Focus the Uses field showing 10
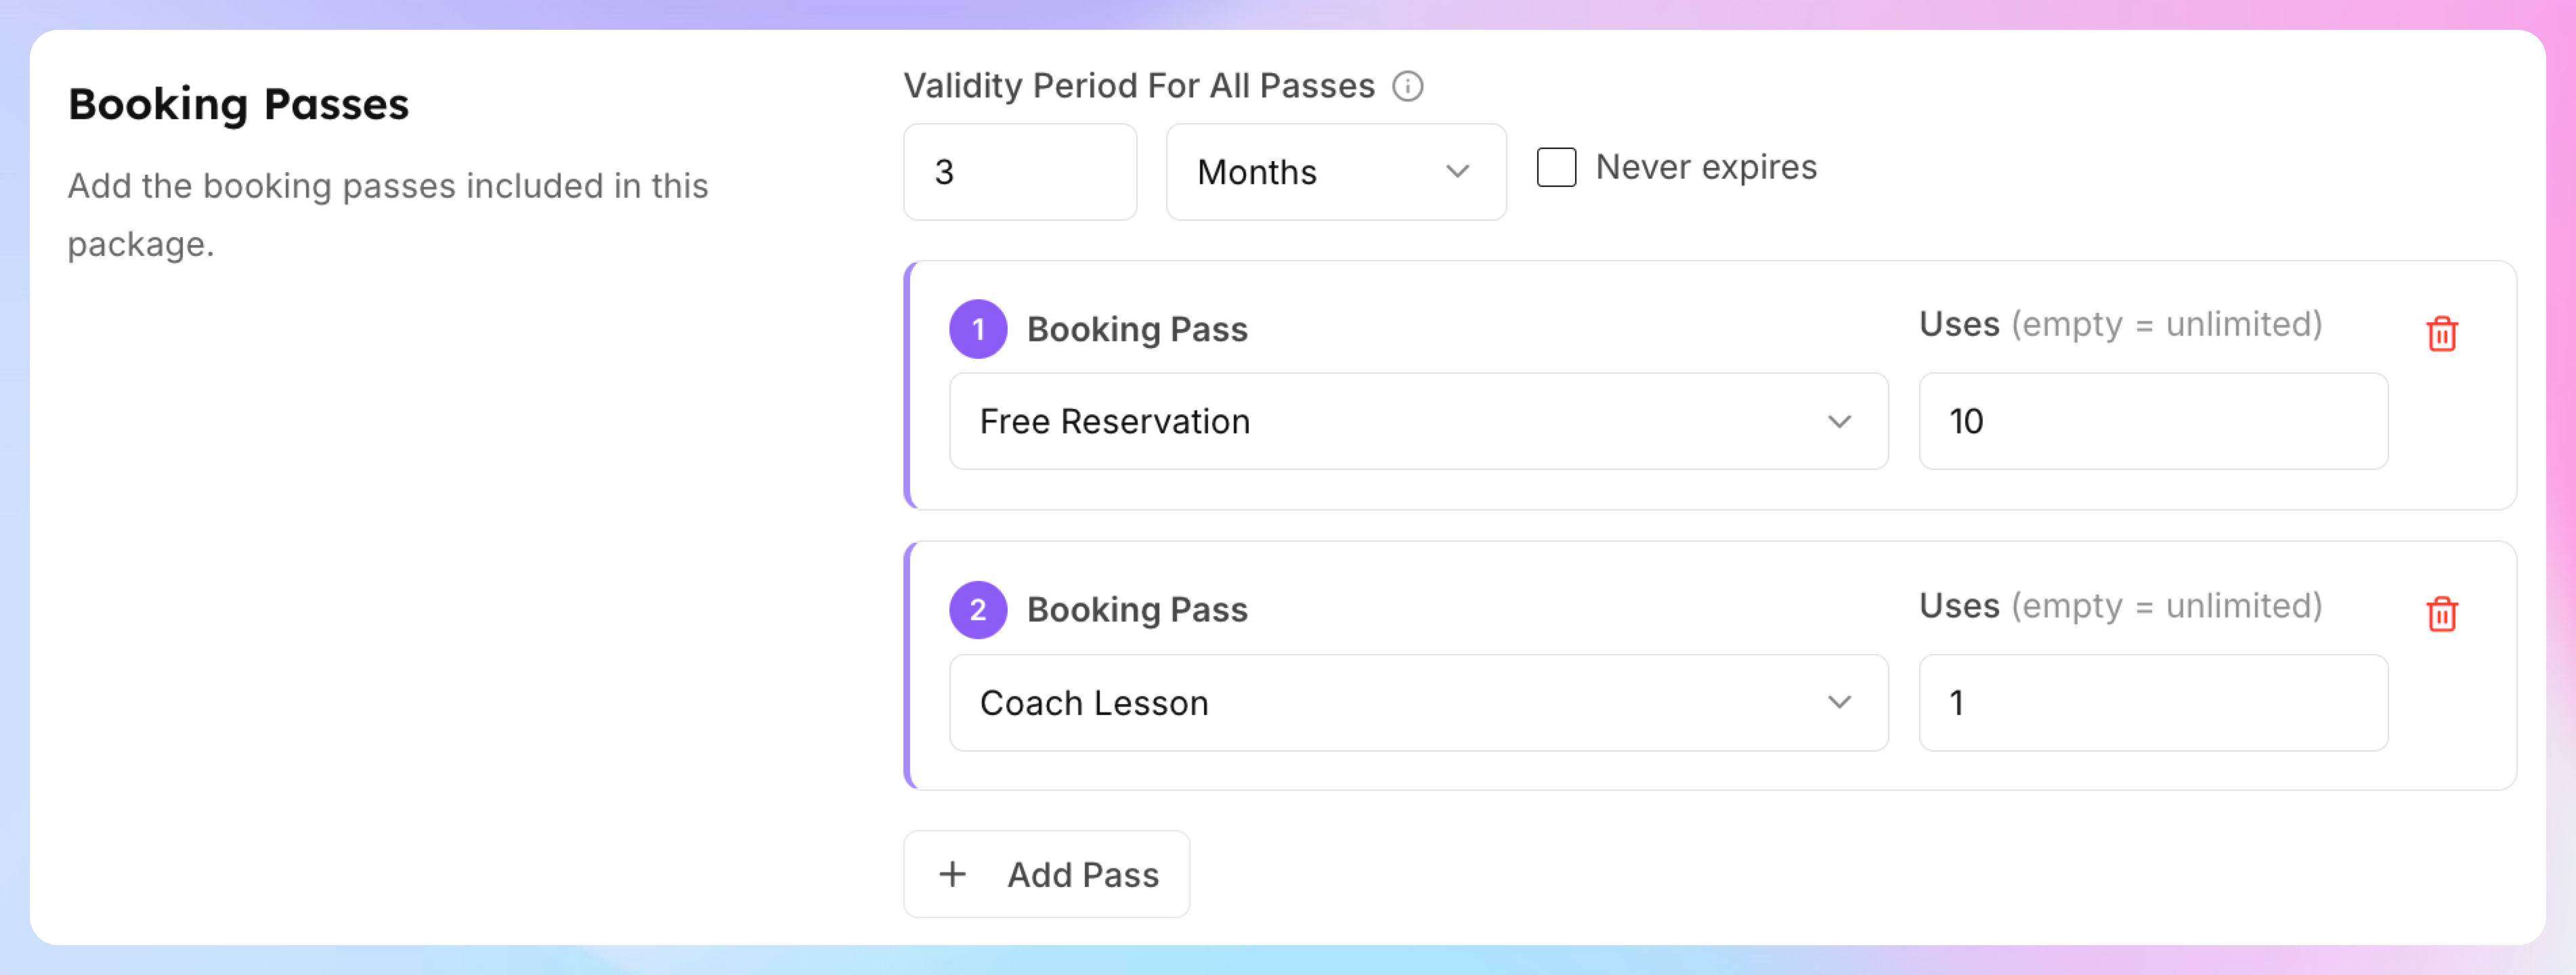 pos(2153,422)
